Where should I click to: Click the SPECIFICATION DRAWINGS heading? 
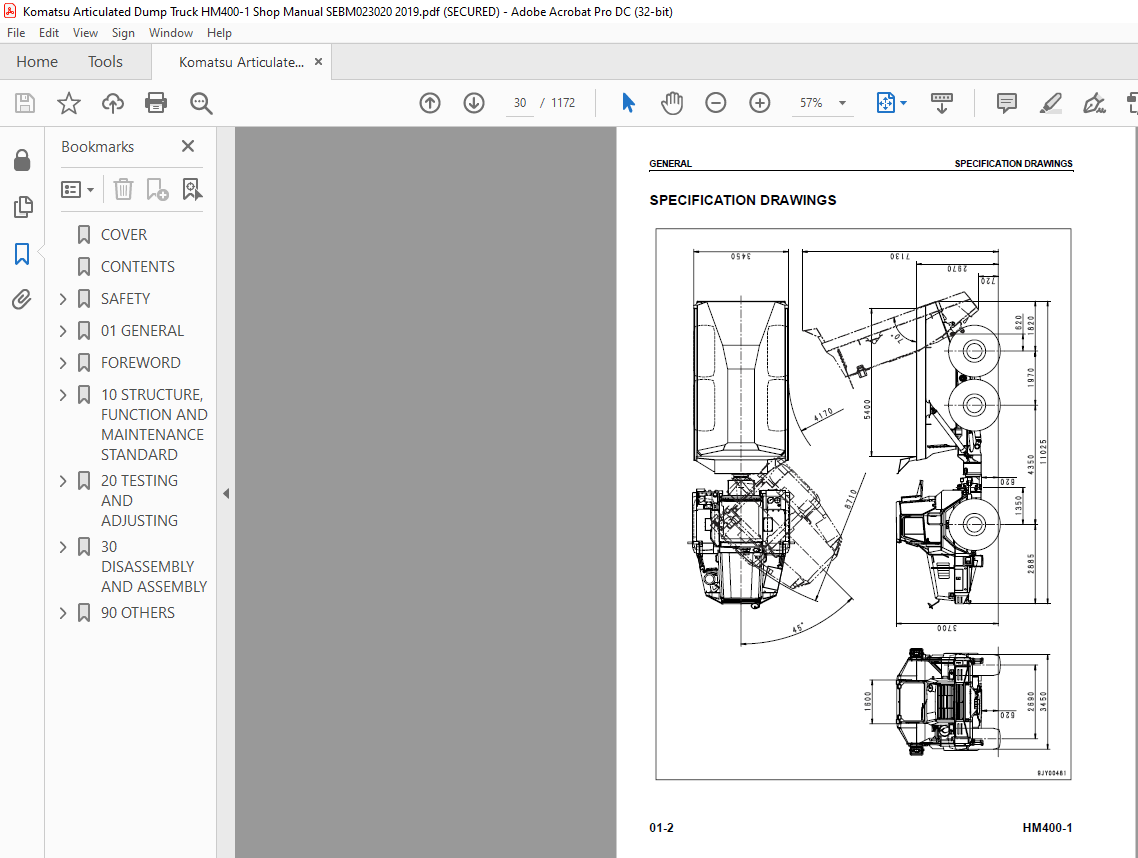point(742,200)
